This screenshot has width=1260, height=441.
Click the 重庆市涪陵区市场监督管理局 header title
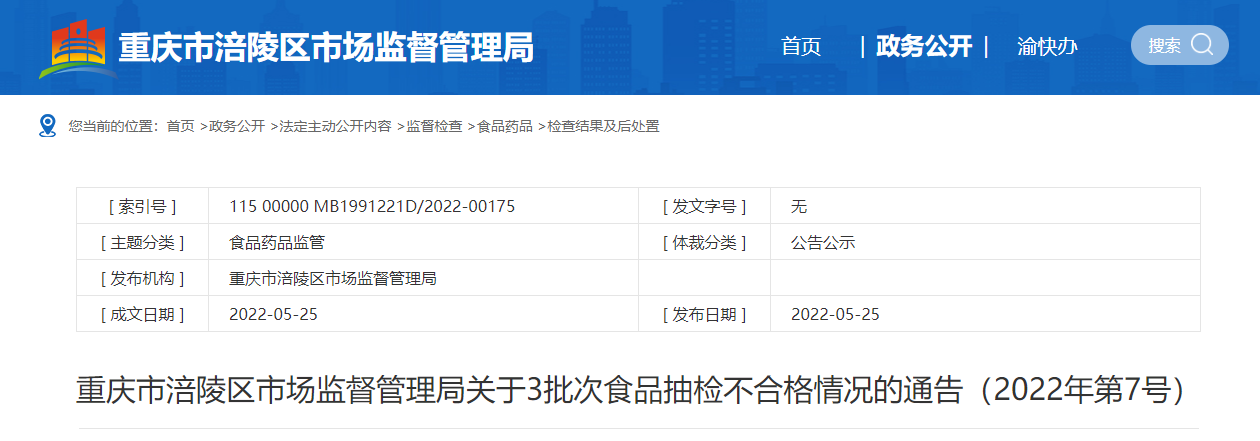click(326, 47)
